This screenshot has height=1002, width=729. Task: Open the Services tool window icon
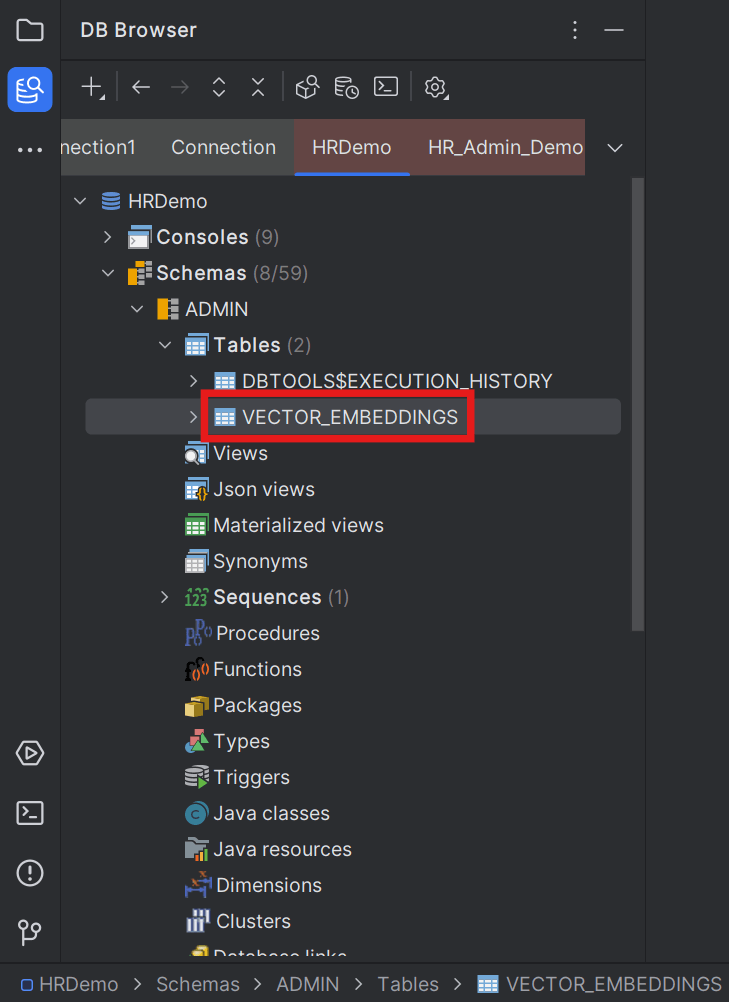tap(29, 753)
